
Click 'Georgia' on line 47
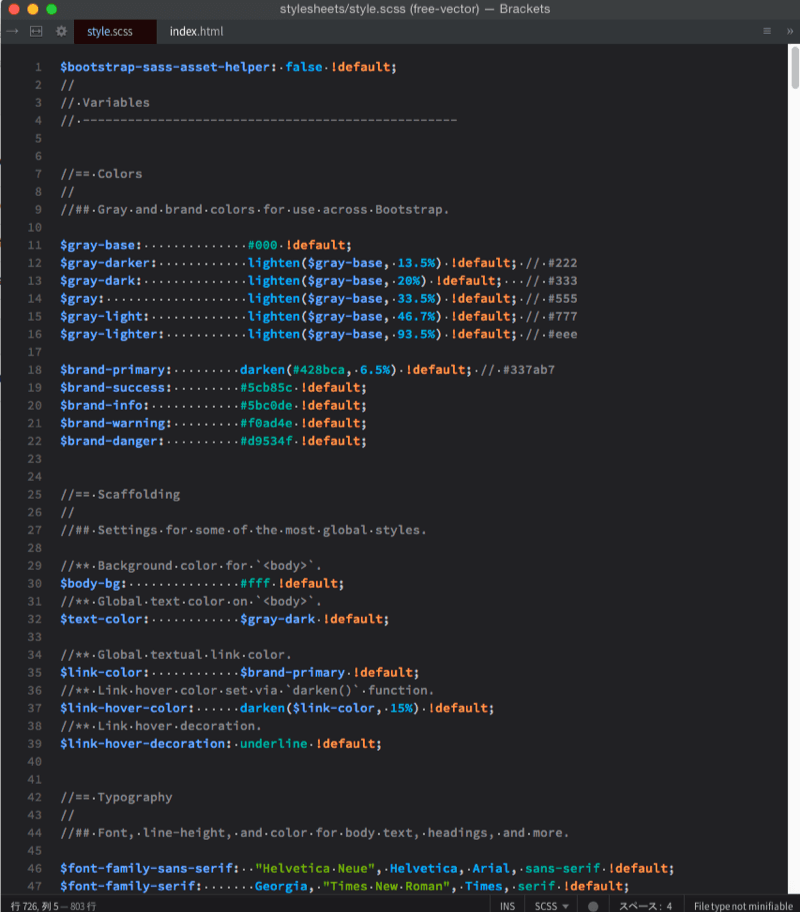281,886
